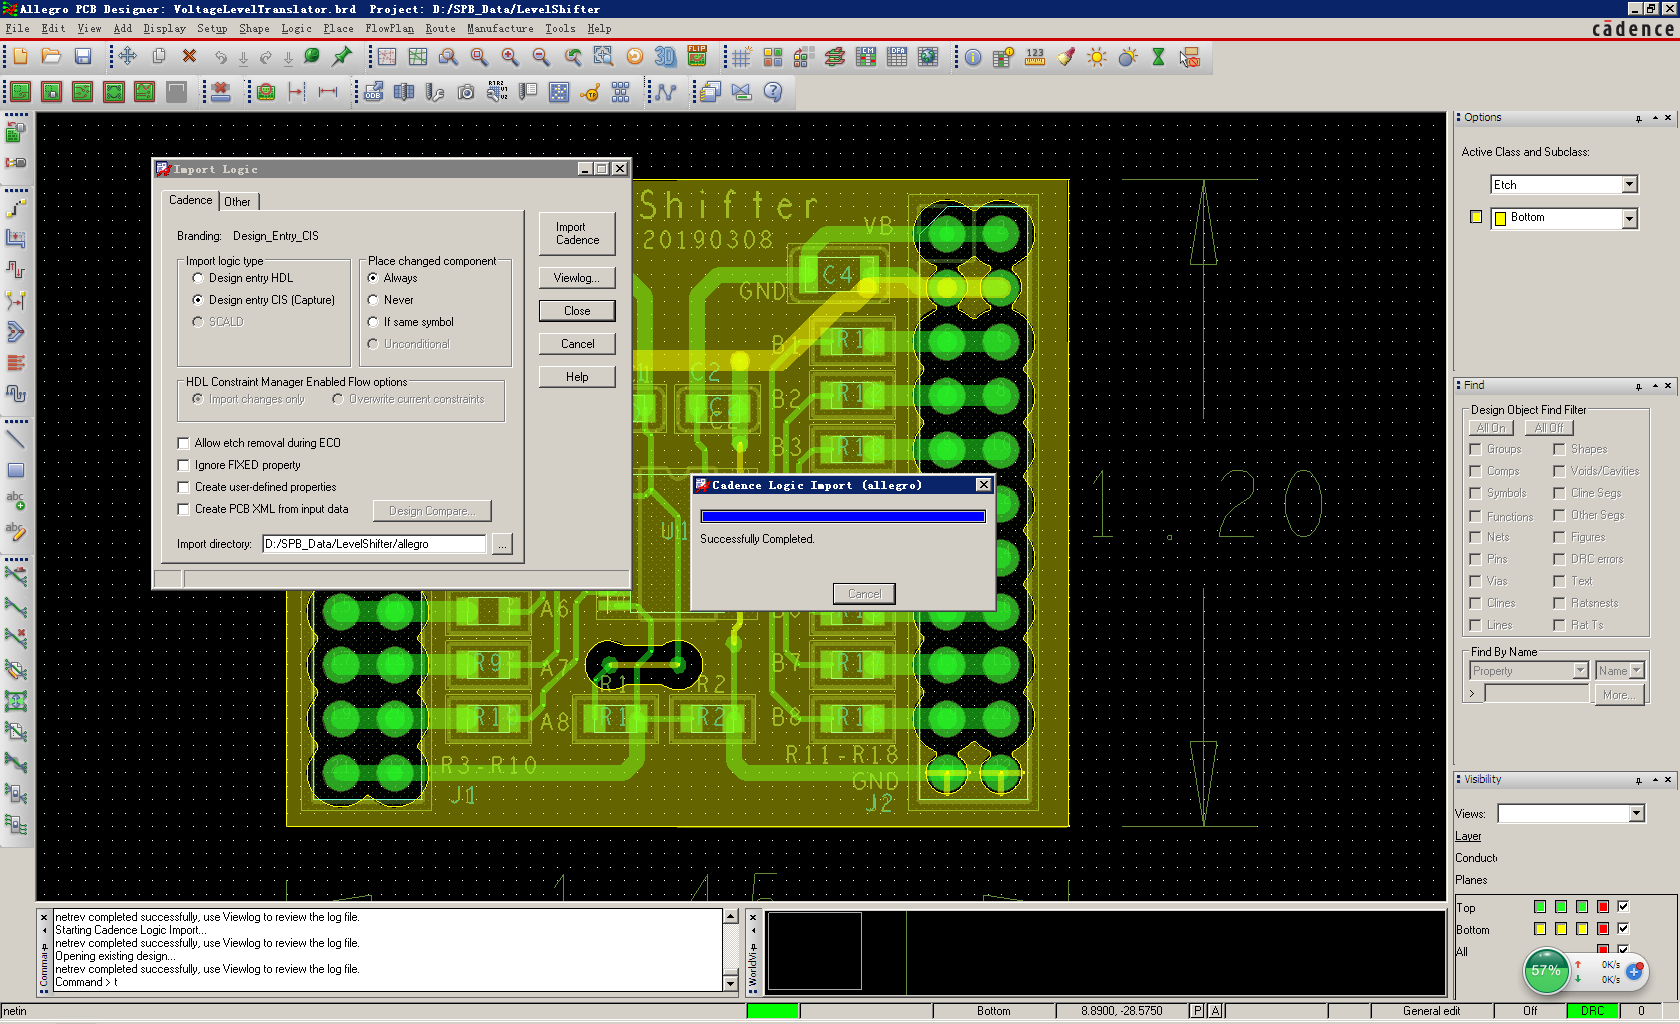Select Never for place changed component

click(373, 300)
